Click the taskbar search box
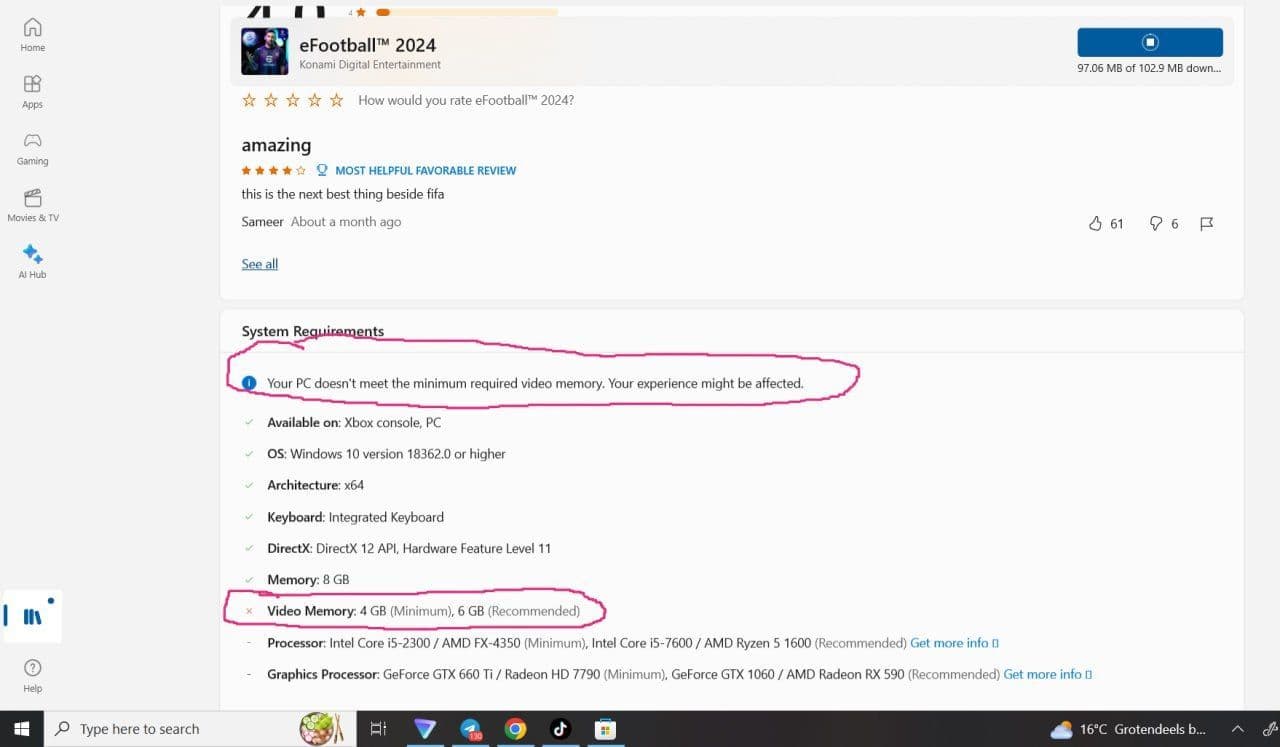This screenshot has height=747, width=1280. [x=200, y=729]
